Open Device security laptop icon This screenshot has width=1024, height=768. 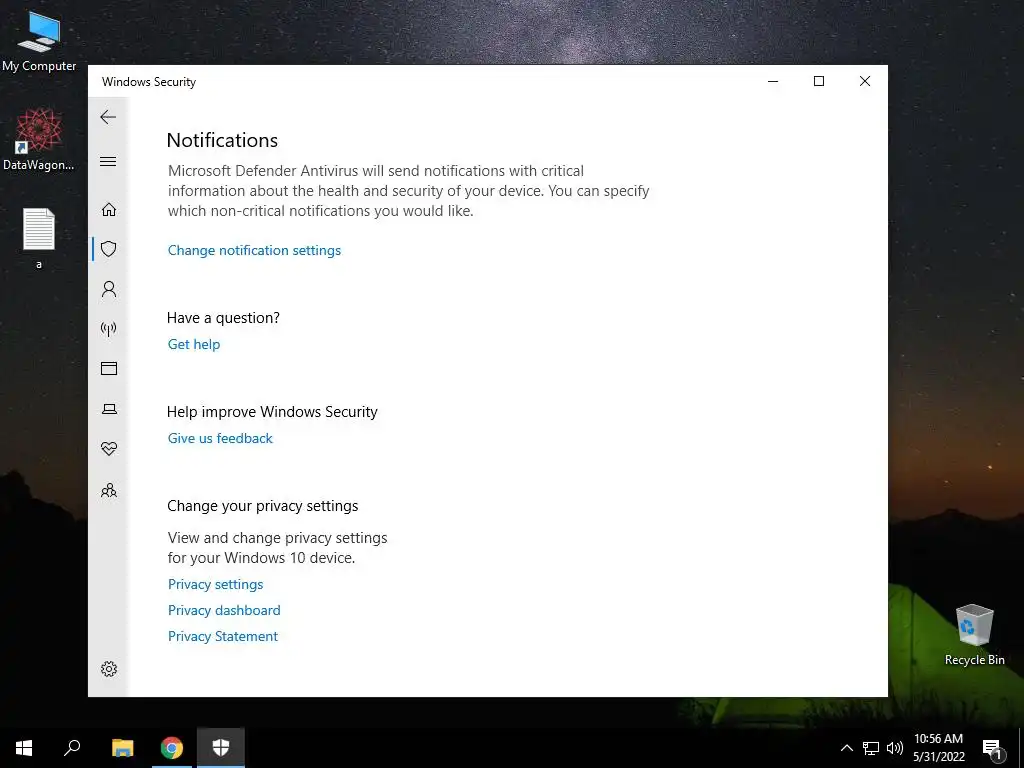pos(109,409)
